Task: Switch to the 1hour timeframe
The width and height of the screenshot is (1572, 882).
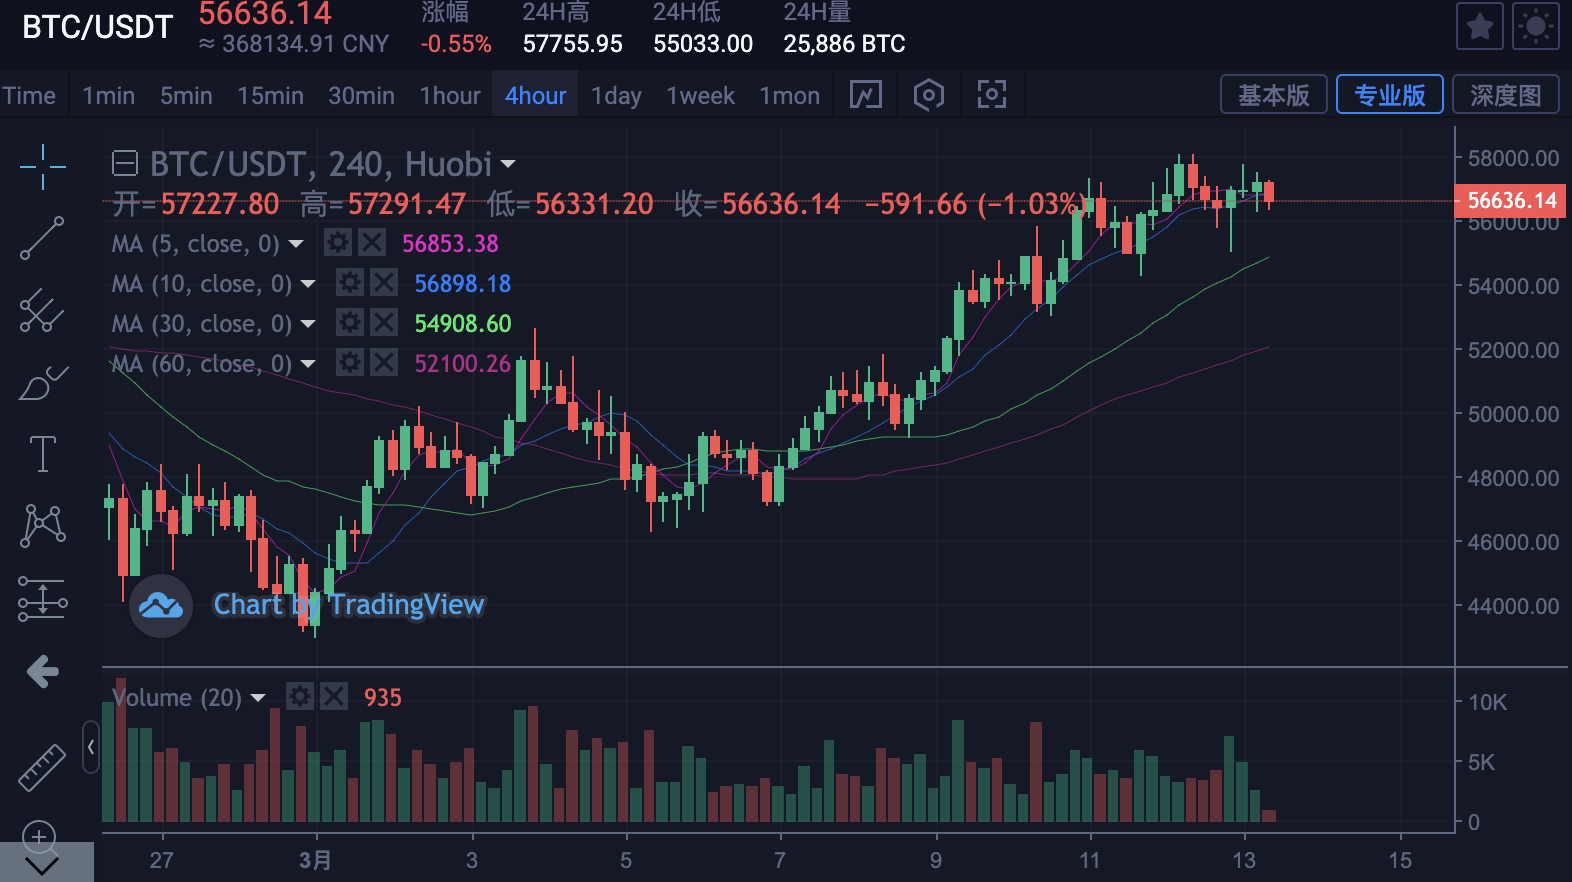Action: (x=450, y=96)
